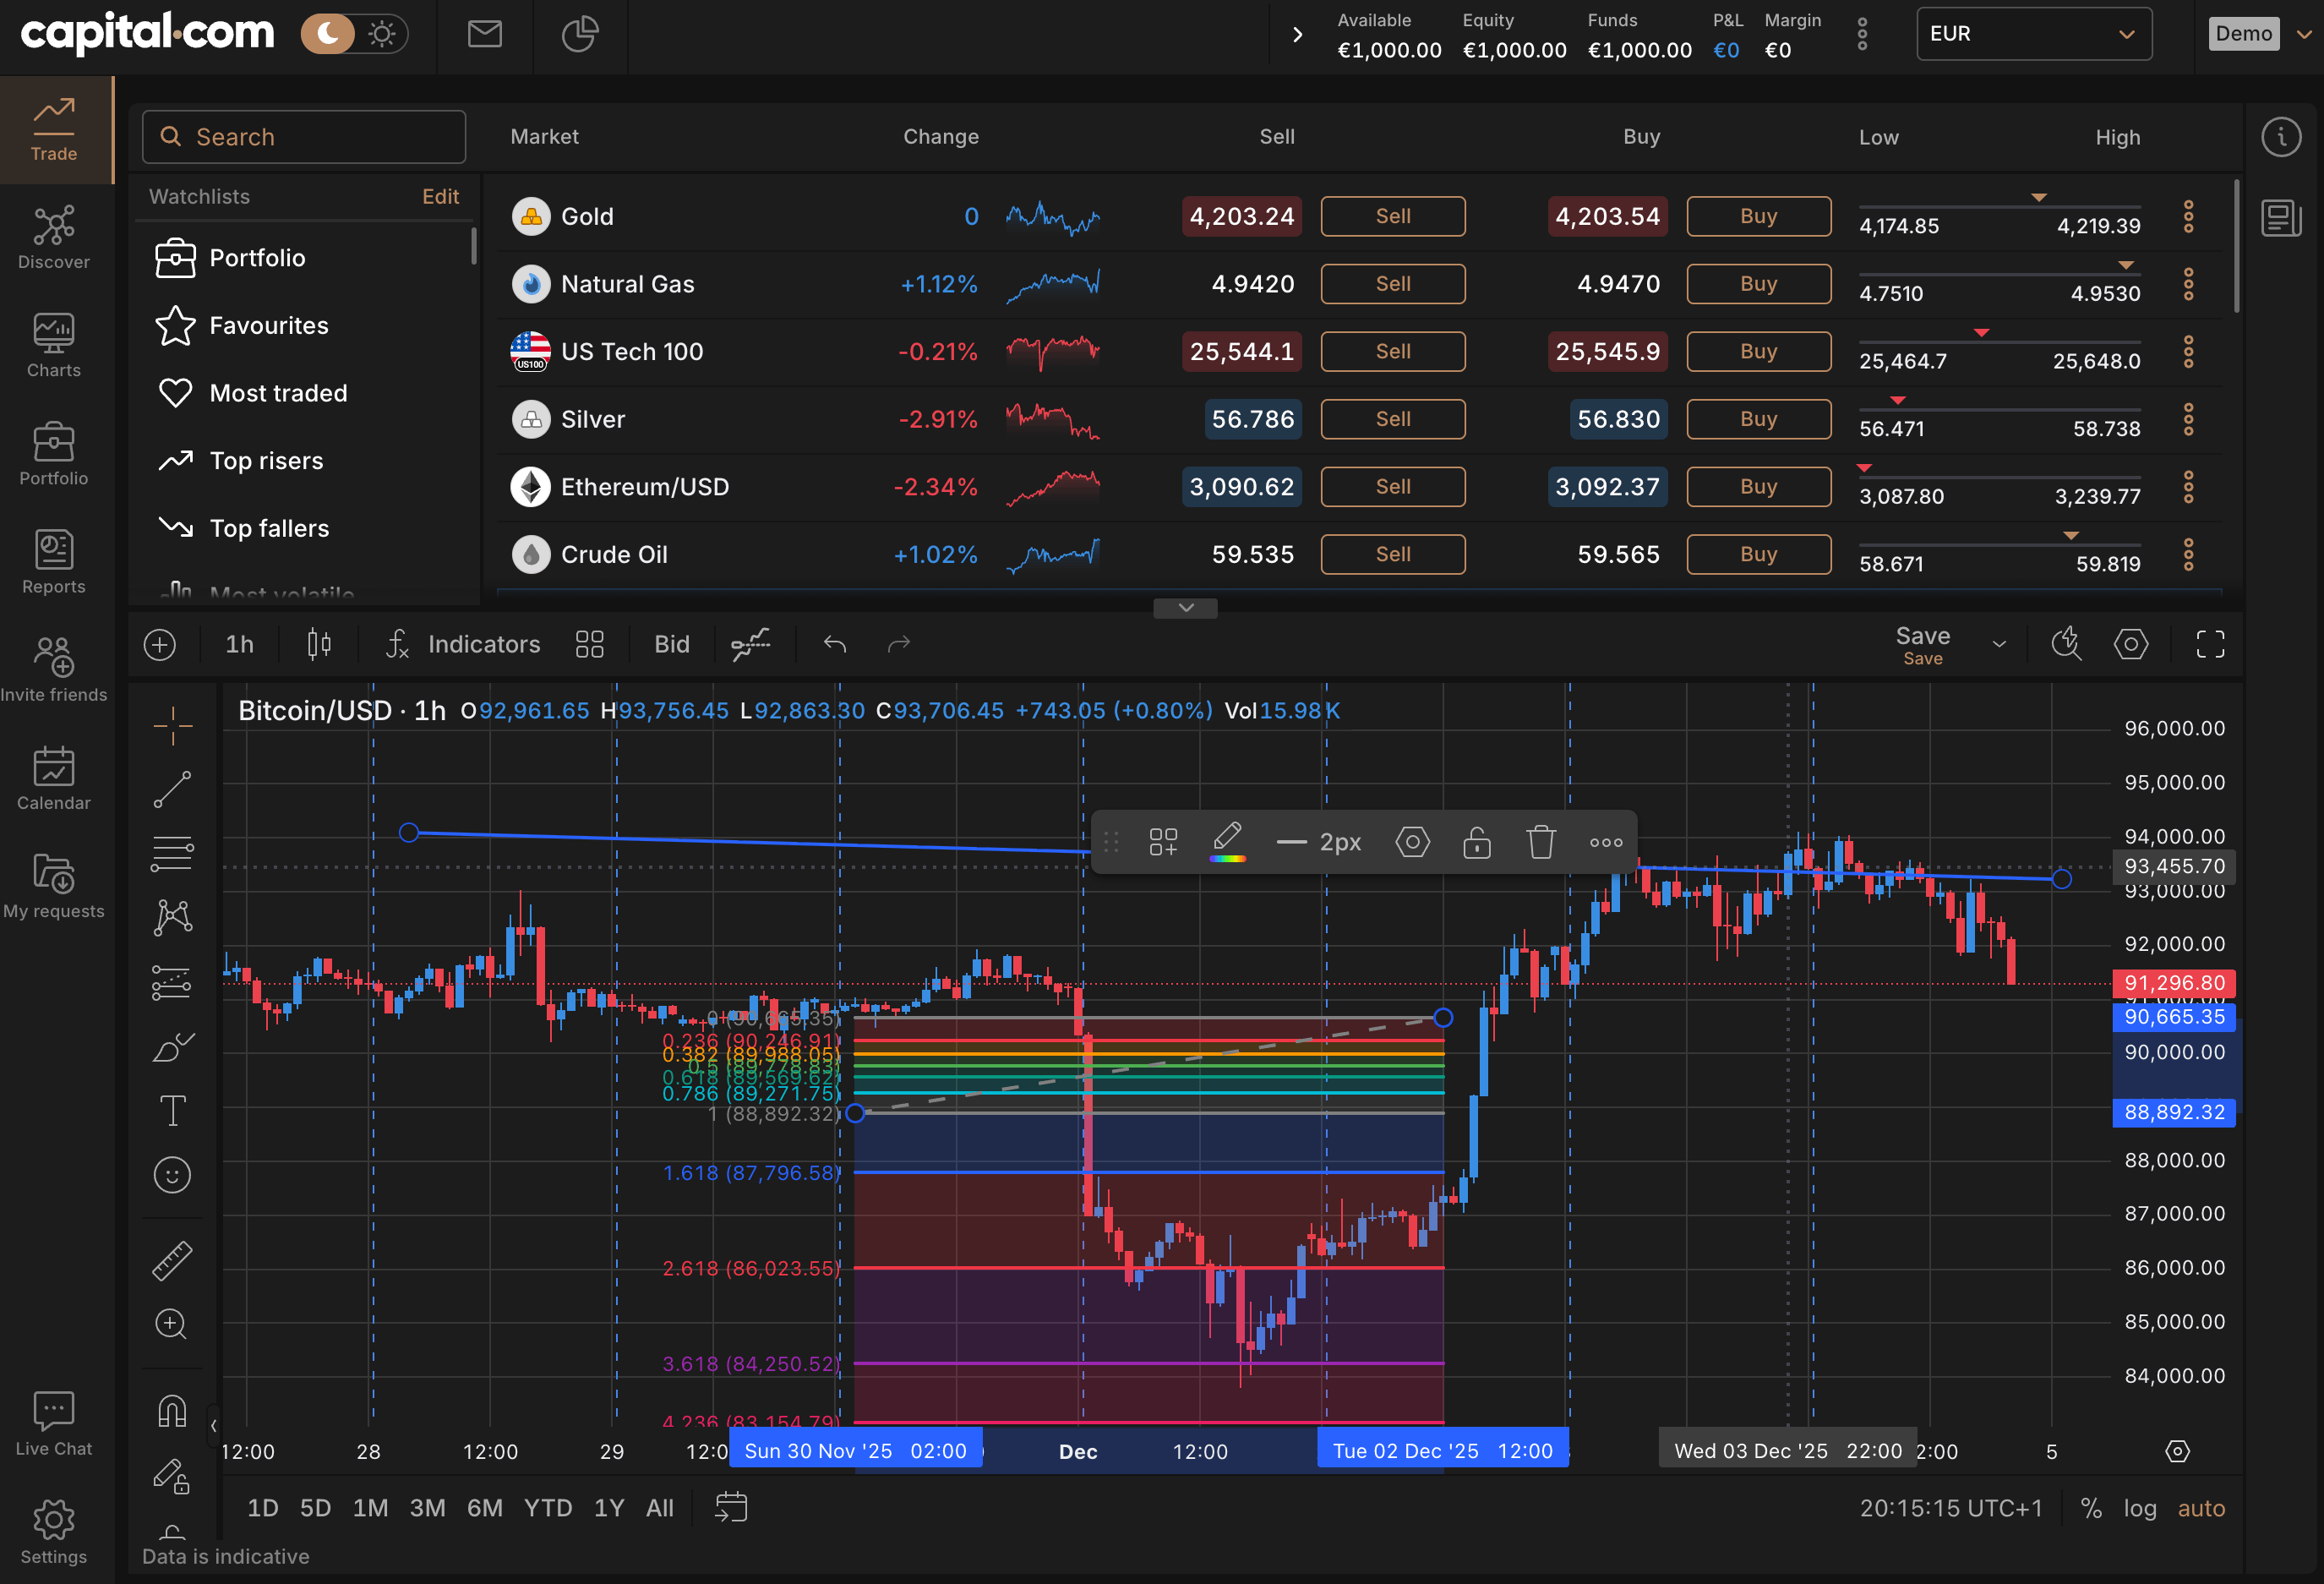Screen dimensions: 2324x1584
Task: Enter fullscreen chart mode
Action: coord(2210,644)
